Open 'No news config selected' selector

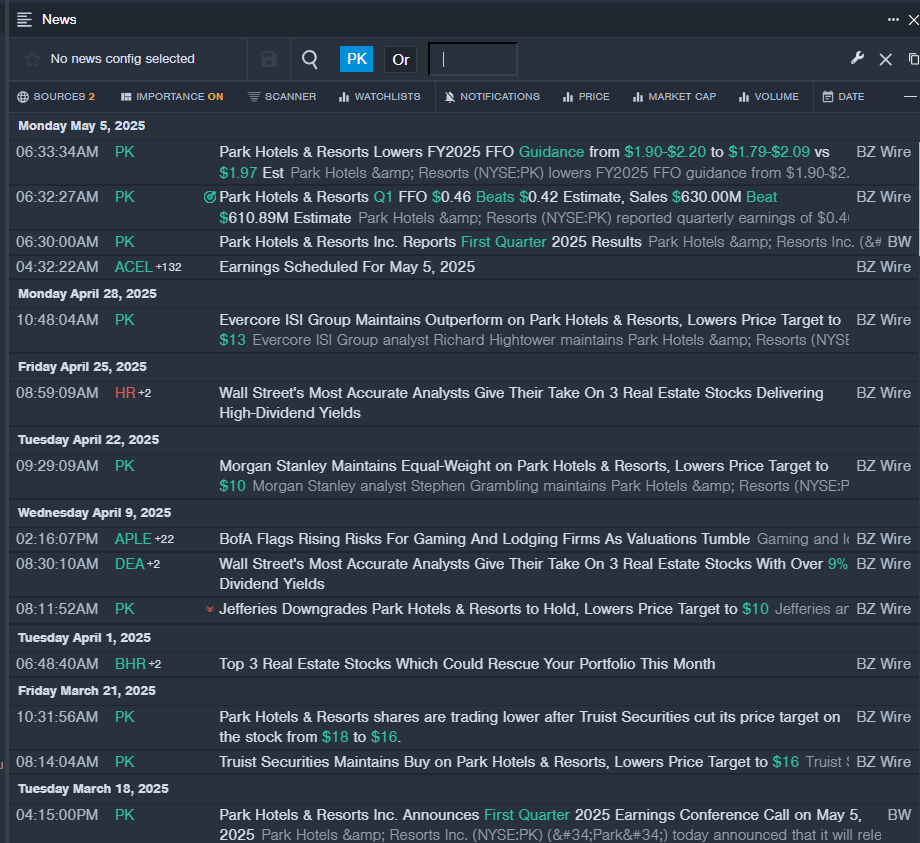122,59
